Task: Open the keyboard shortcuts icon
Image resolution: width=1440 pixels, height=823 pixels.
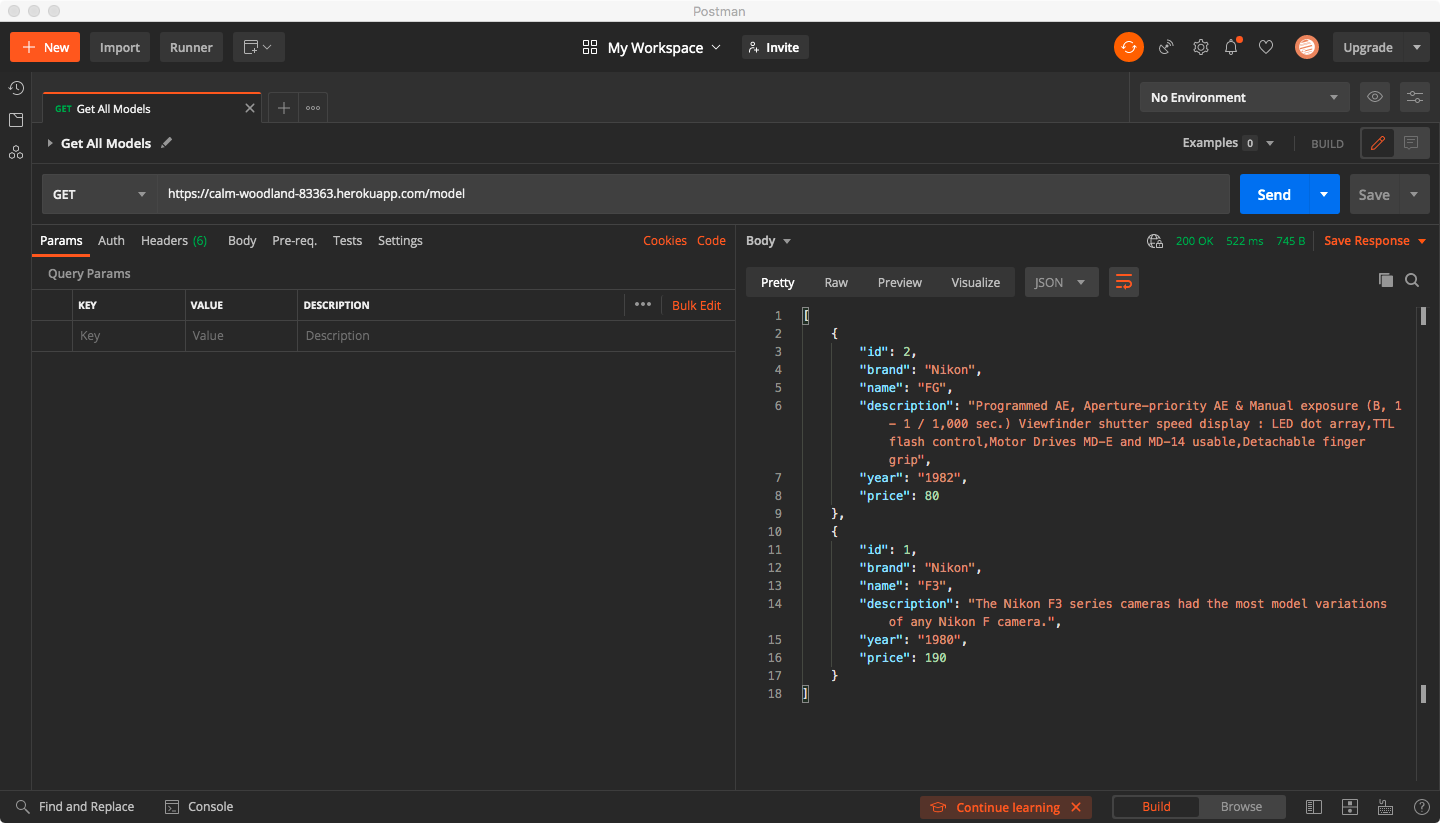Action: coord(1385,807)
